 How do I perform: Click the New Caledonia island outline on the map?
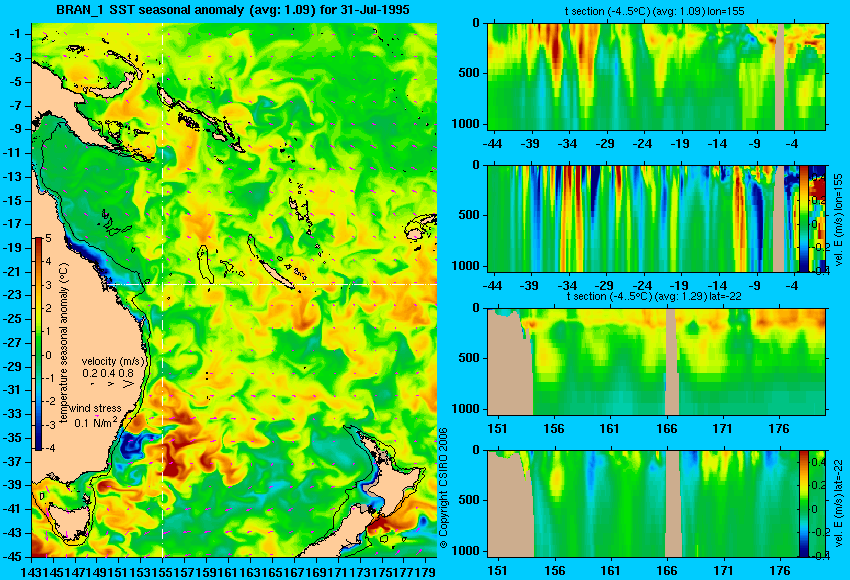pos(276,275)
